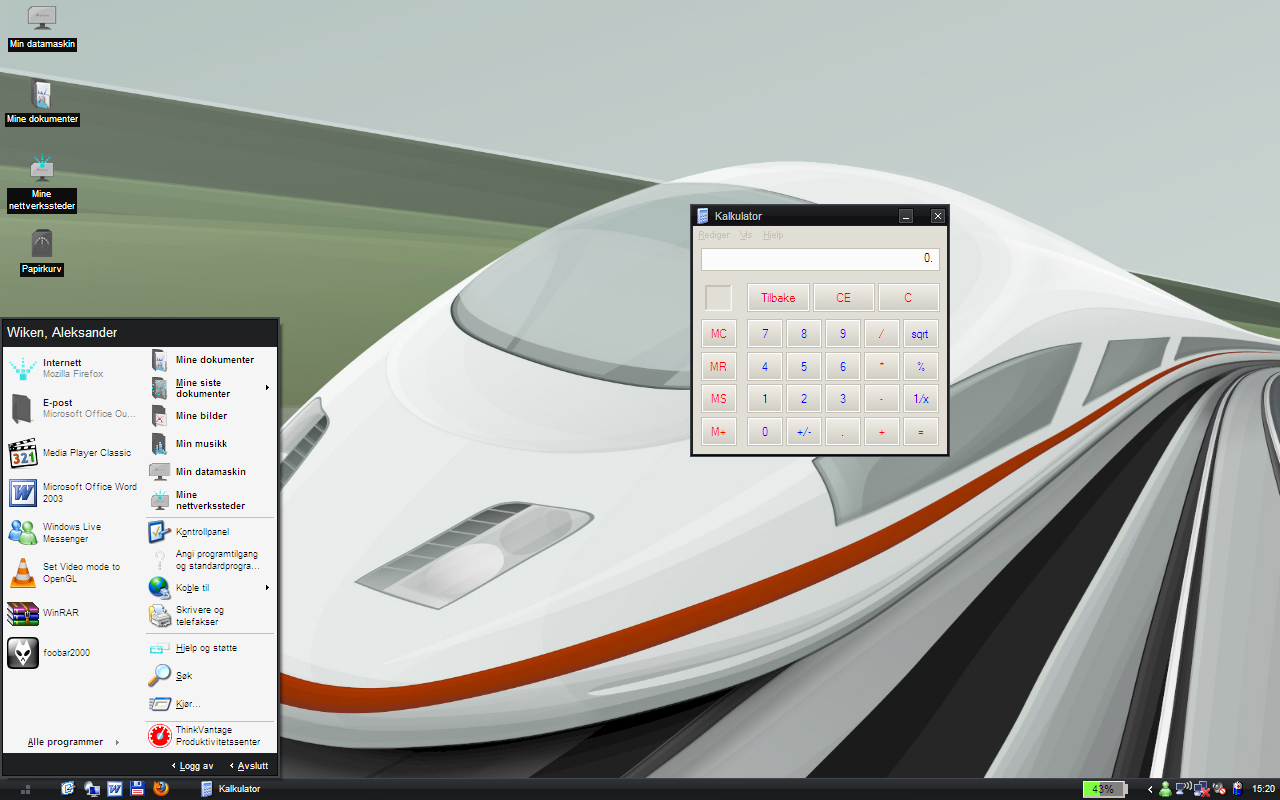
Task: Select Mine nettverkssteder desktop icon
Action: click(42, 183)
